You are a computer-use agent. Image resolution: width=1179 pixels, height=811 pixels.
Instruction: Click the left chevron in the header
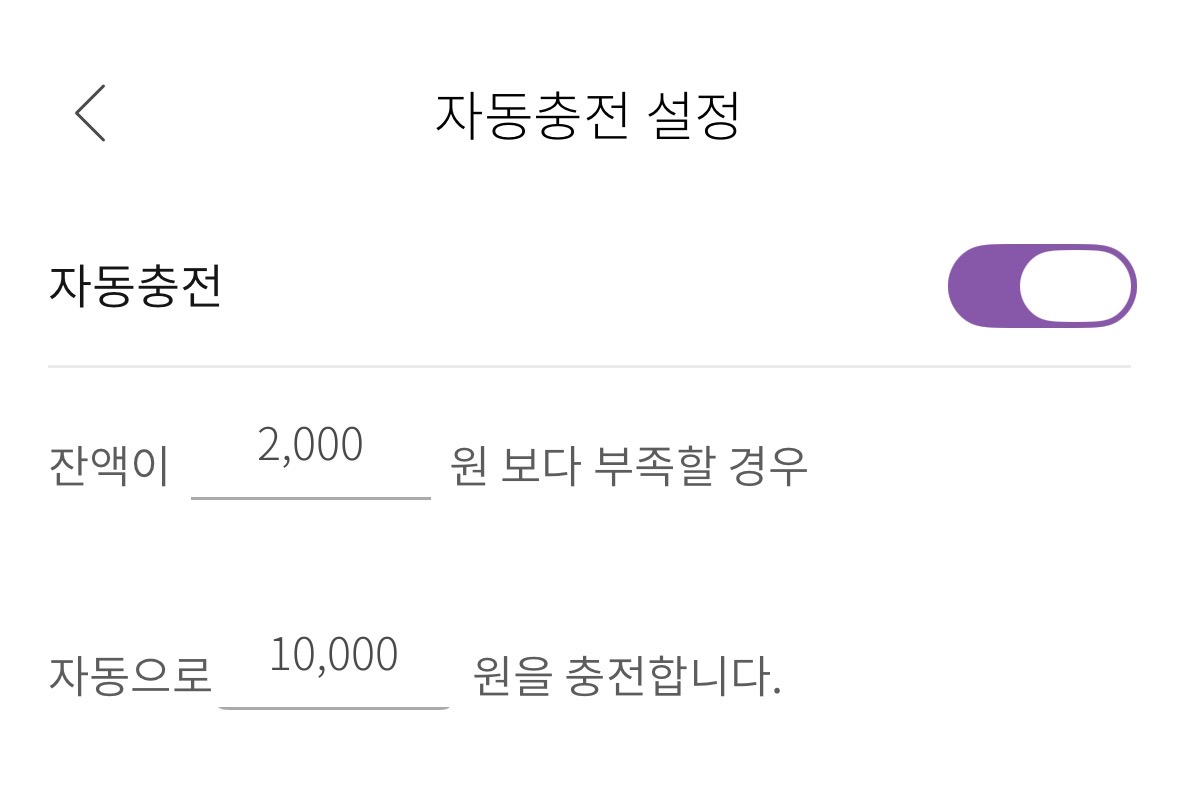[x=90, y=114]
